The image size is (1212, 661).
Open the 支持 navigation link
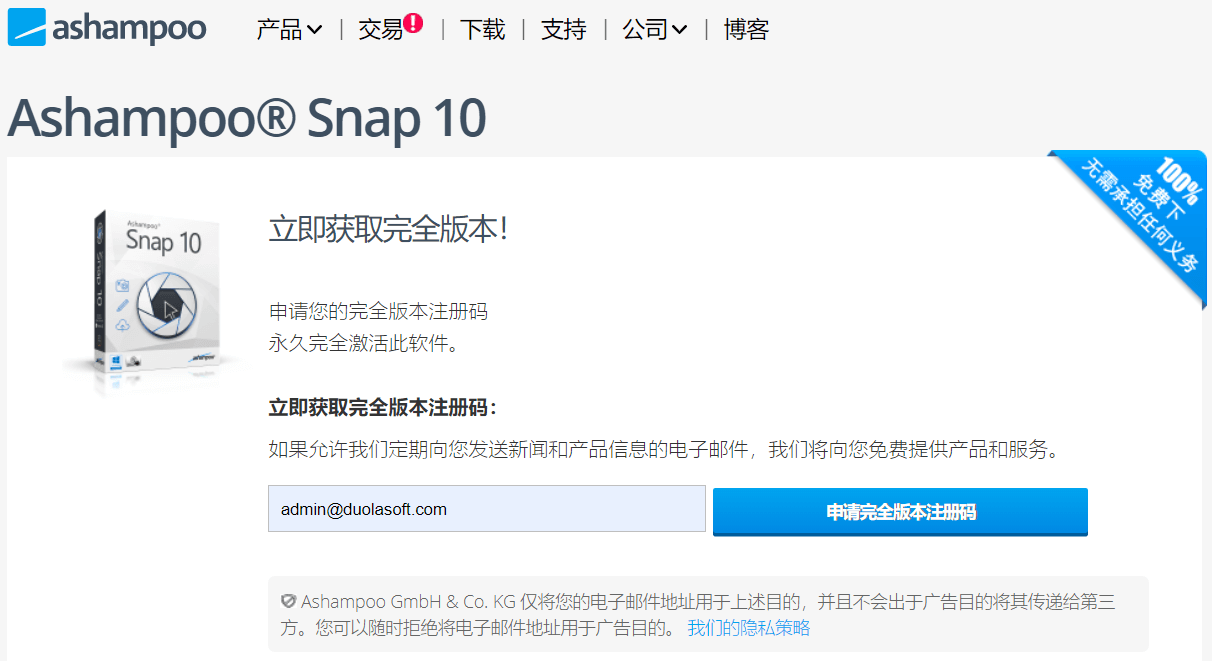563,30
